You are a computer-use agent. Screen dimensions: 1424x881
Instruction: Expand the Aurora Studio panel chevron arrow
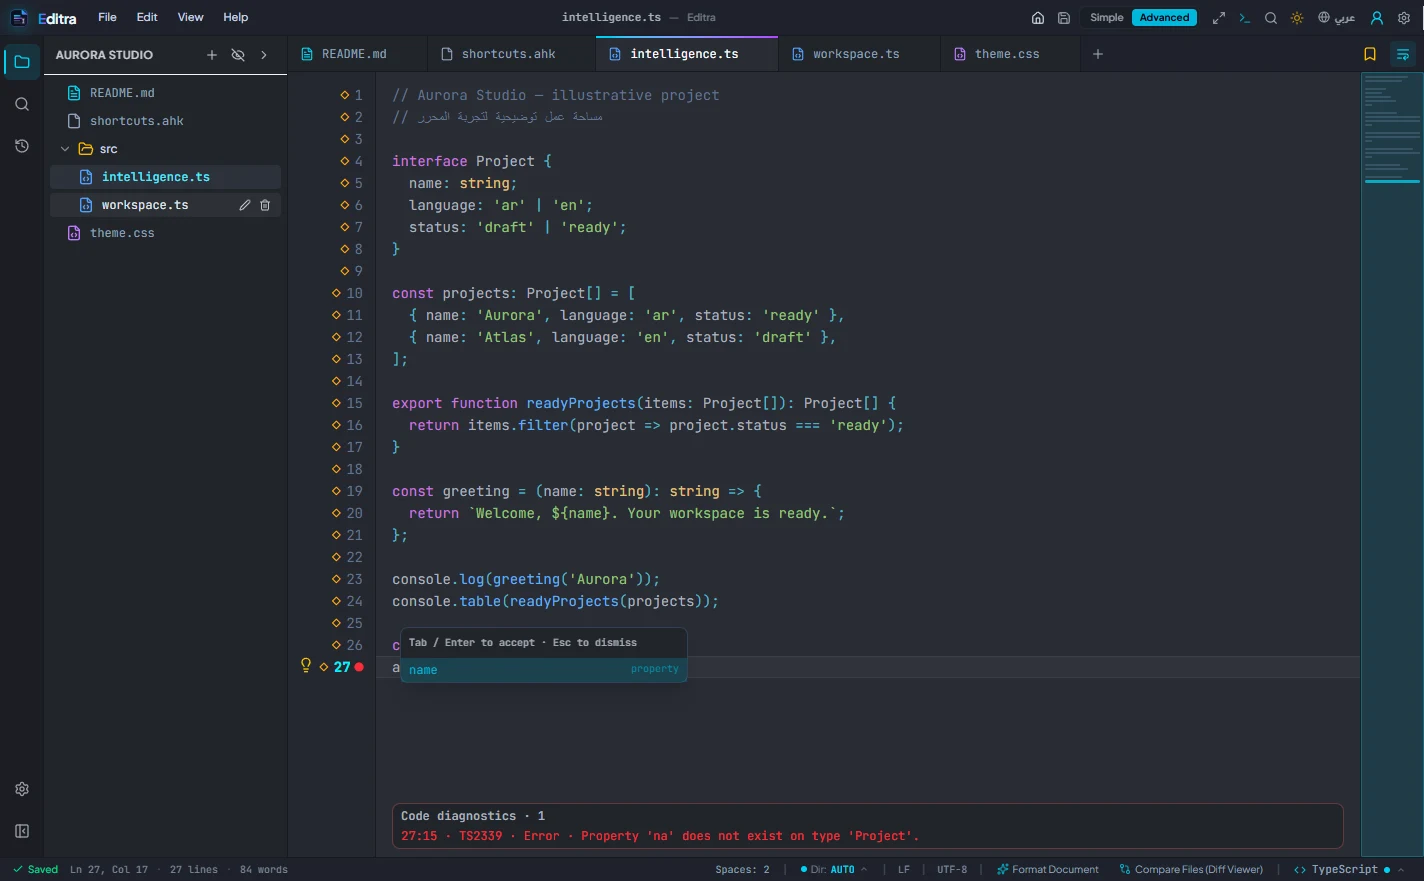point(264,55)
